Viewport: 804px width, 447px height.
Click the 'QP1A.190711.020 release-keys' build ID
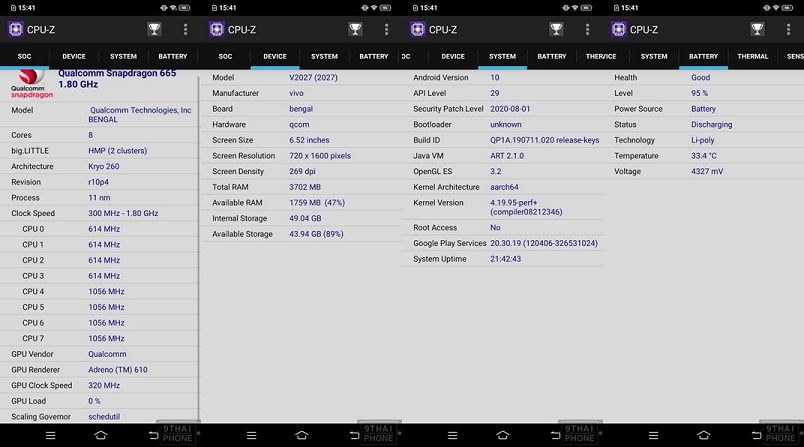(545, 140)
